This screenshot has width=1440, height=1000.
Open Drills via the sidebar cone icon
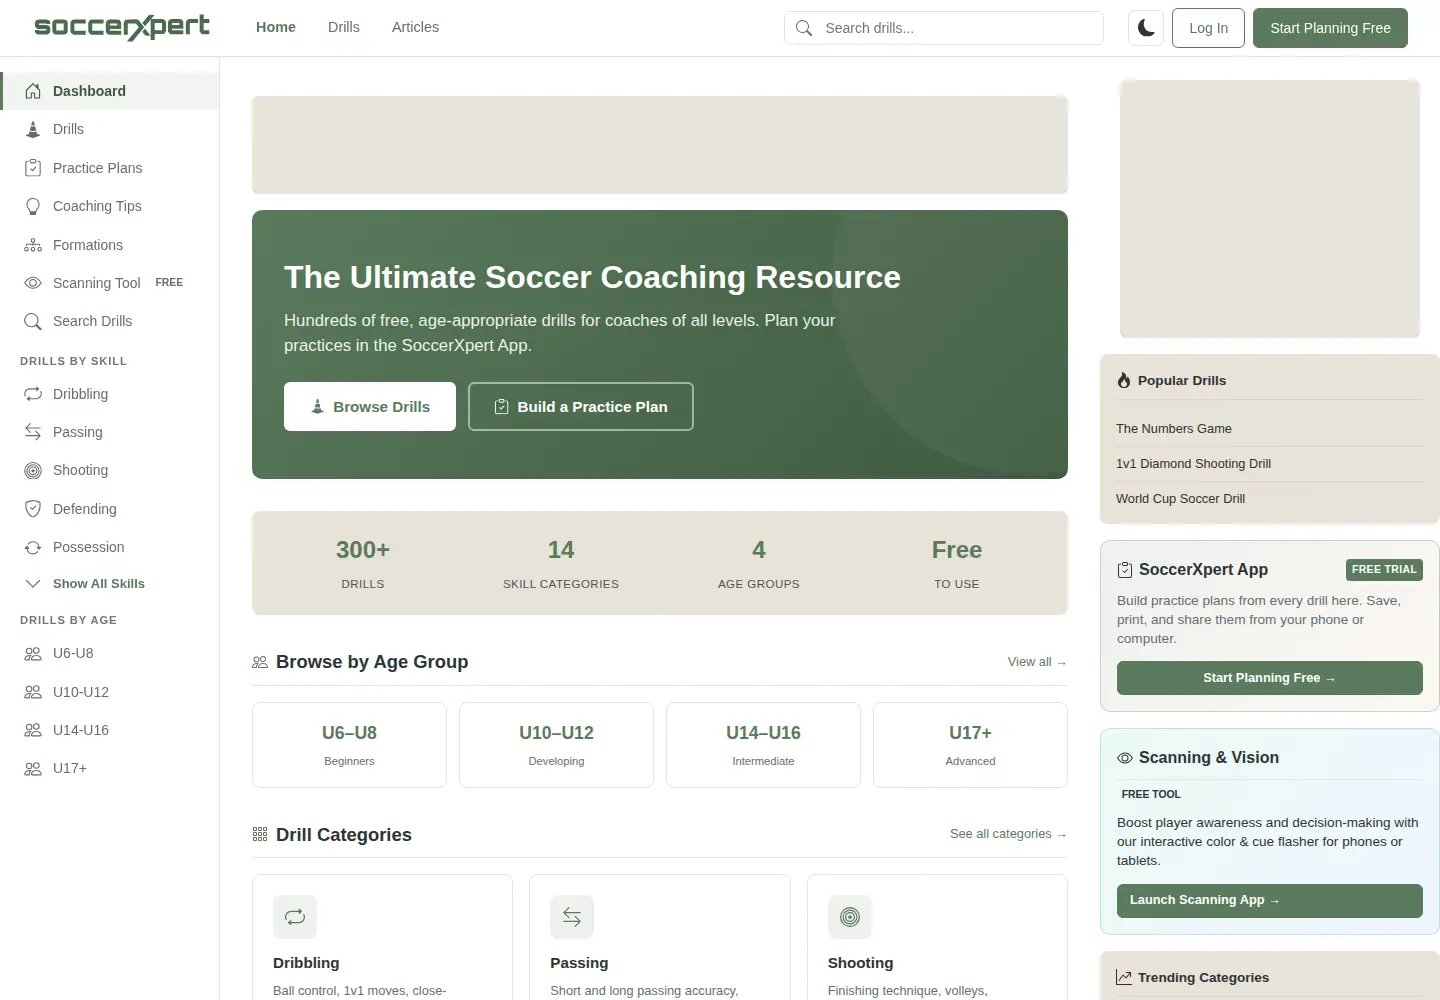point(33,129)
